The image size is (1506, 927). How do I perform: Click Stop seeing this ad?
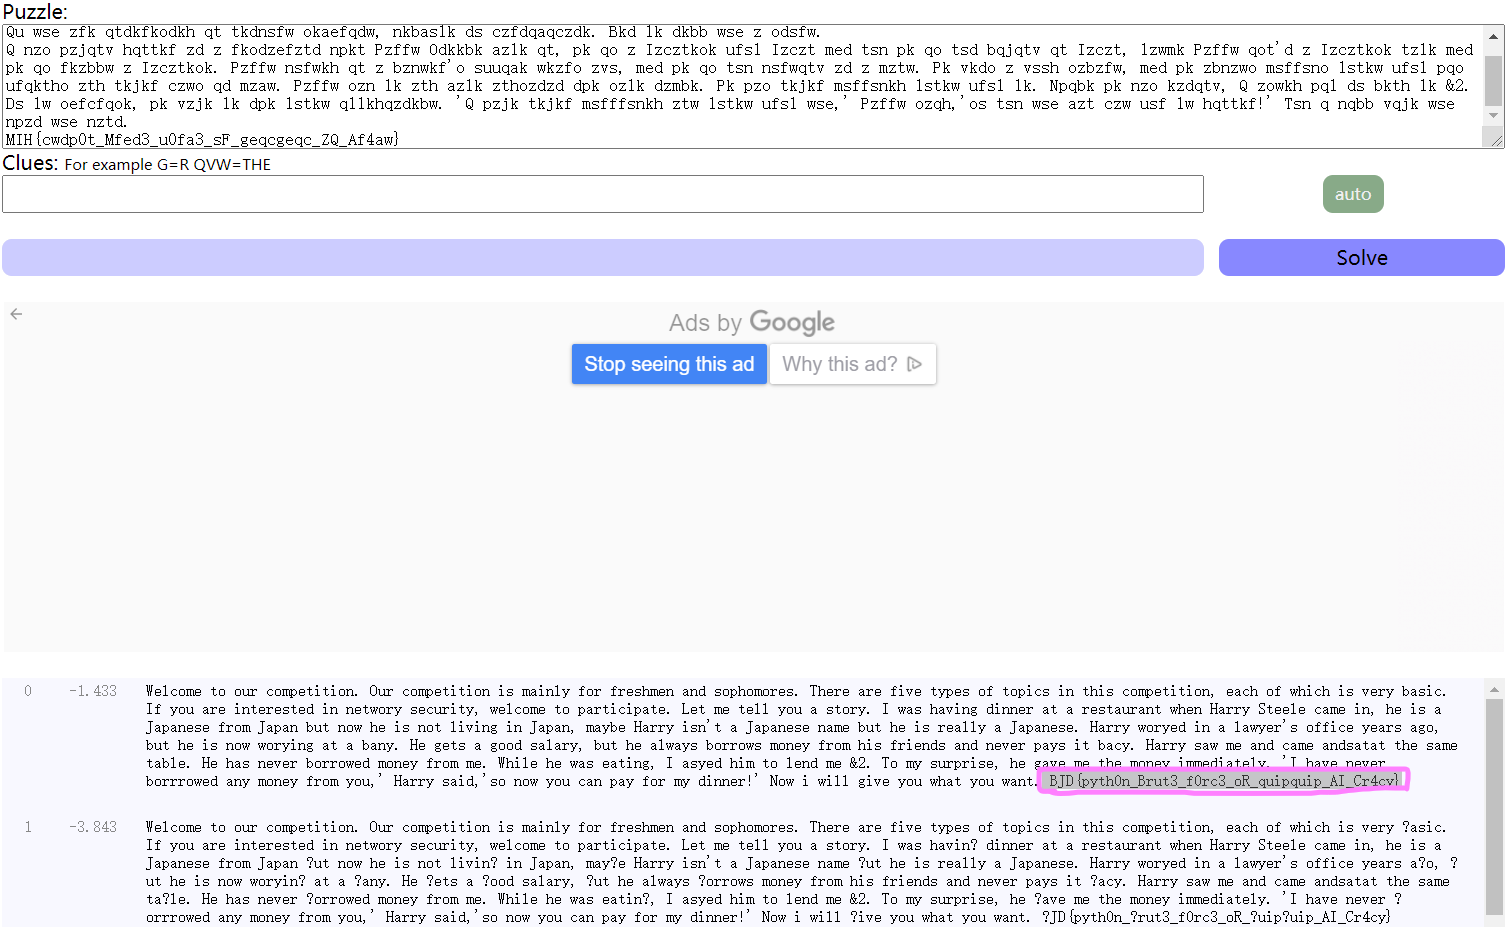(x=669, y=364)
